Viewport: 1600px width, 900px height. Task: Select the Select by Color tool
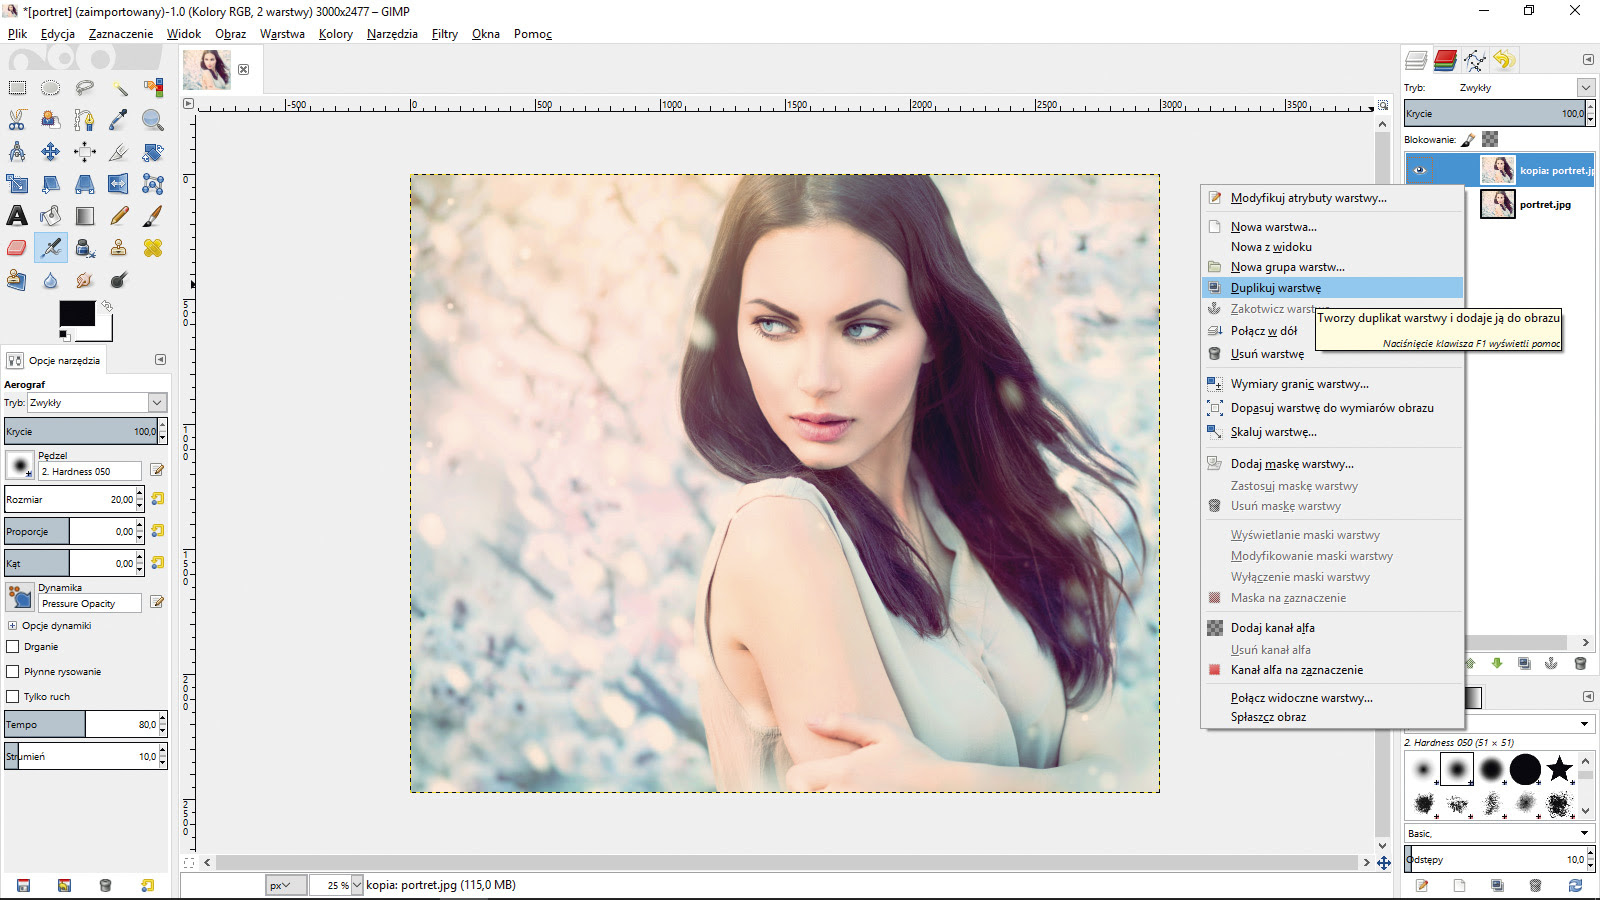click(153, 88)
